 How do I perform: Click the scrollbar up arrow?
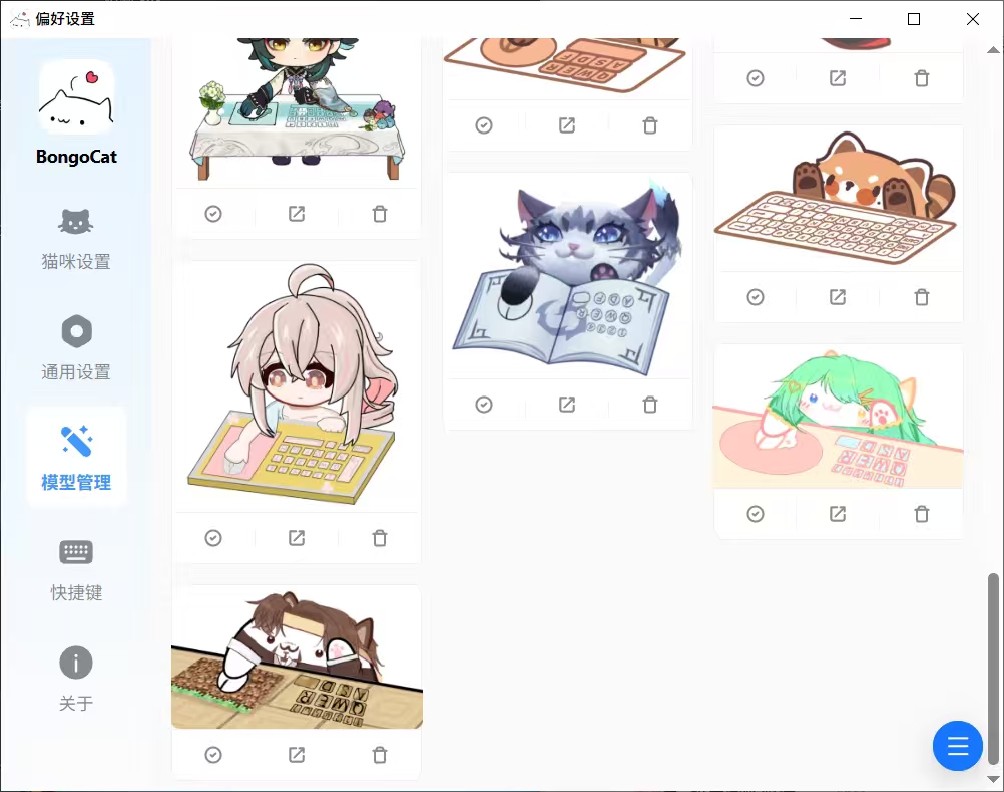coord(992,49)
